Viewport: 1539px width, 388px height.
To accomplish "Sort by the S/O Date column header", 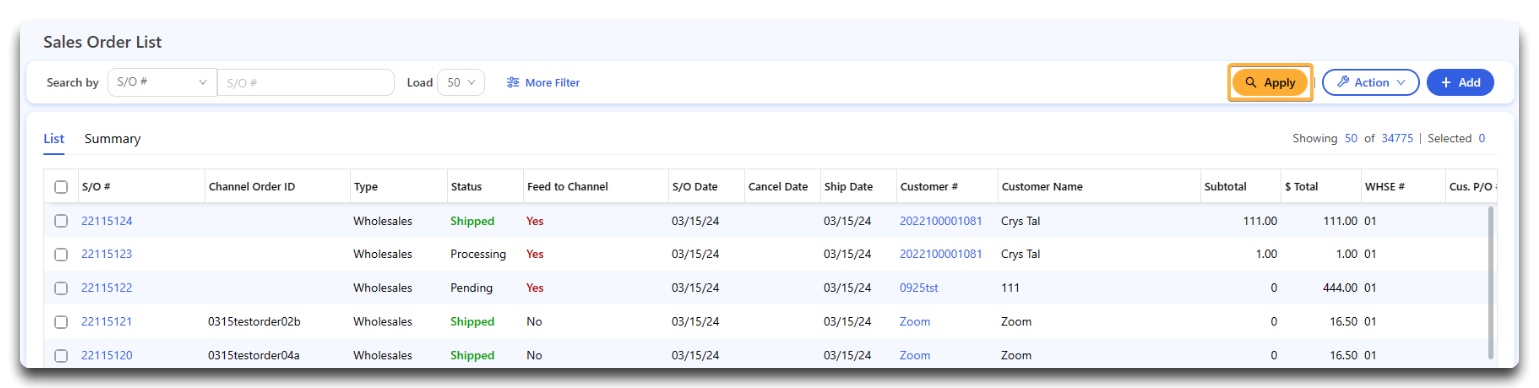I will tap(694, 187).
